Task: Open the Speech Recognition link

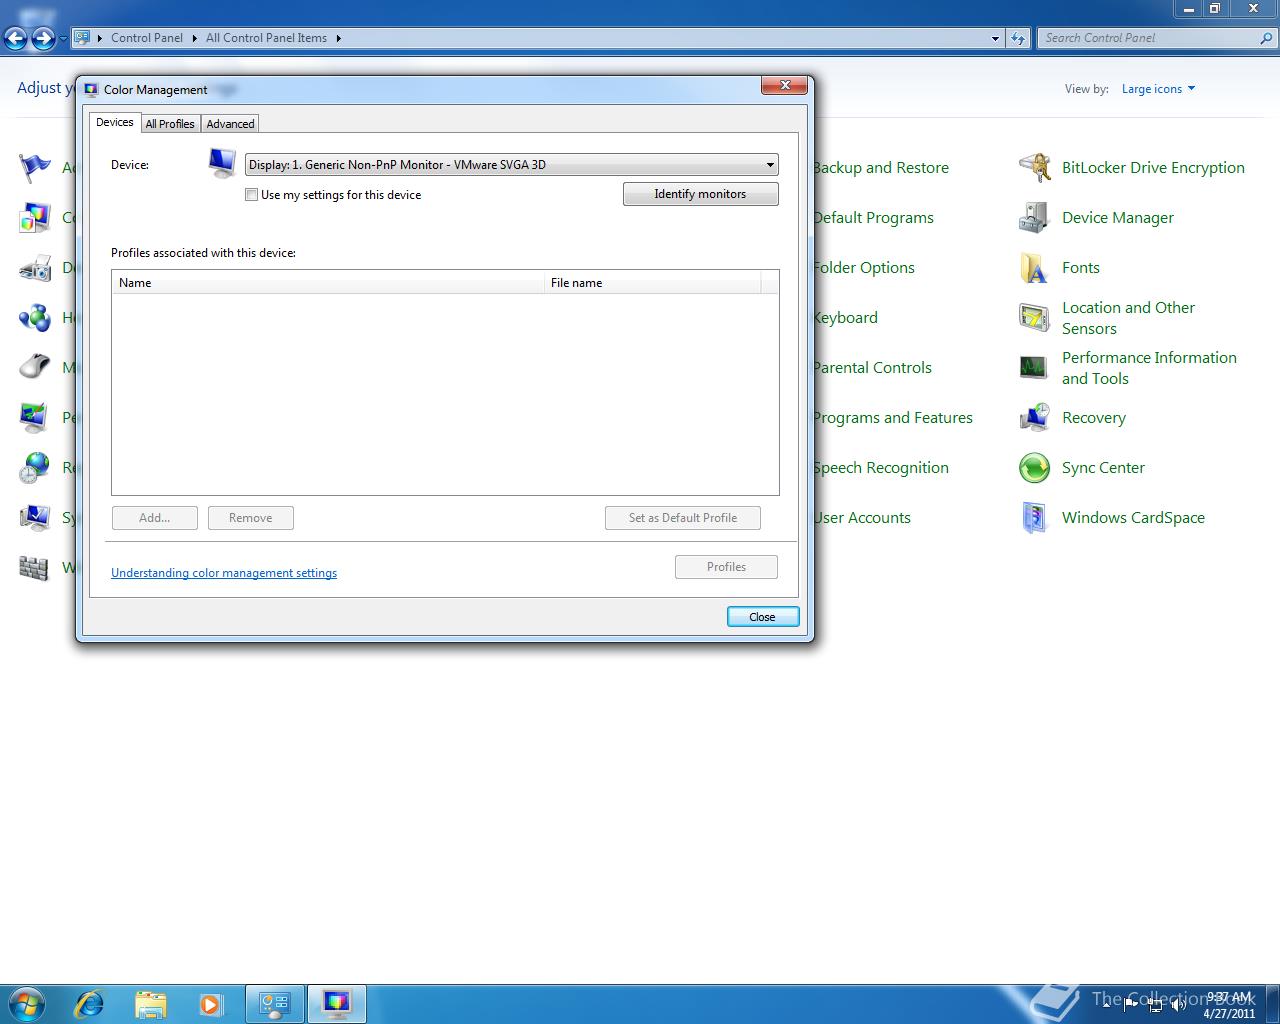Action: (880, 467)
